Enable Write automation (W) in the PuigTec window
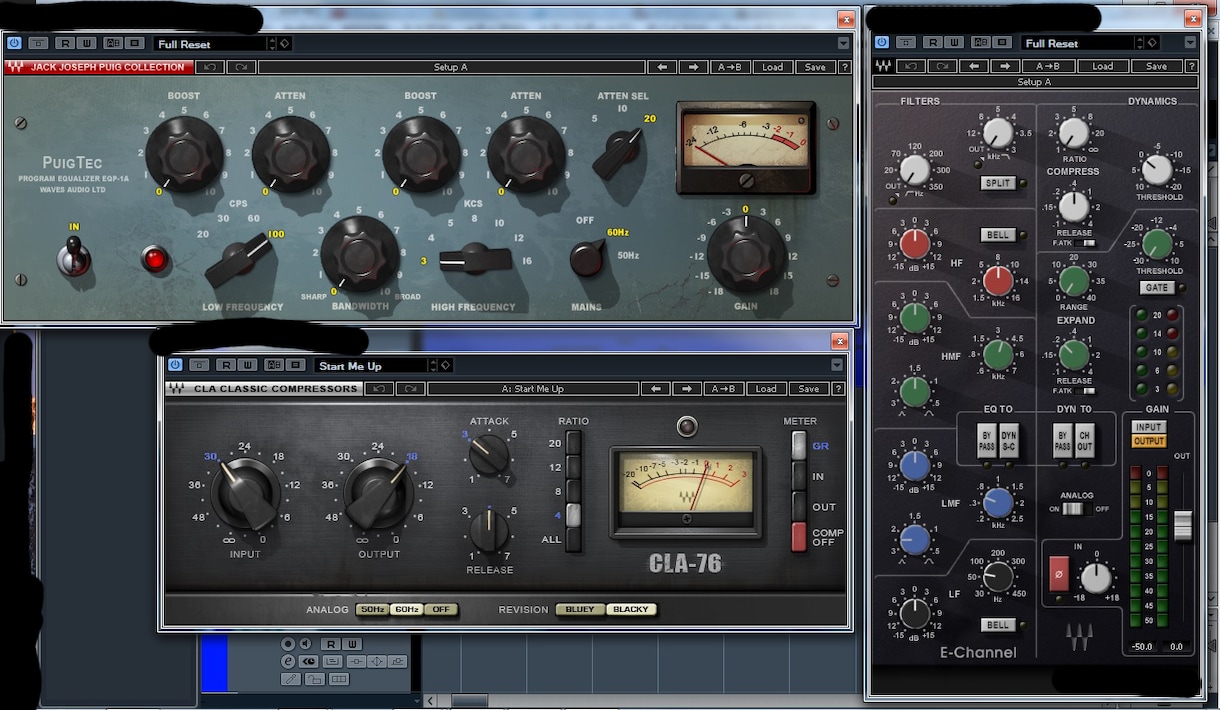Image resolution: width=1220 pixels, height=710 pixels. [x=85, y=44]
